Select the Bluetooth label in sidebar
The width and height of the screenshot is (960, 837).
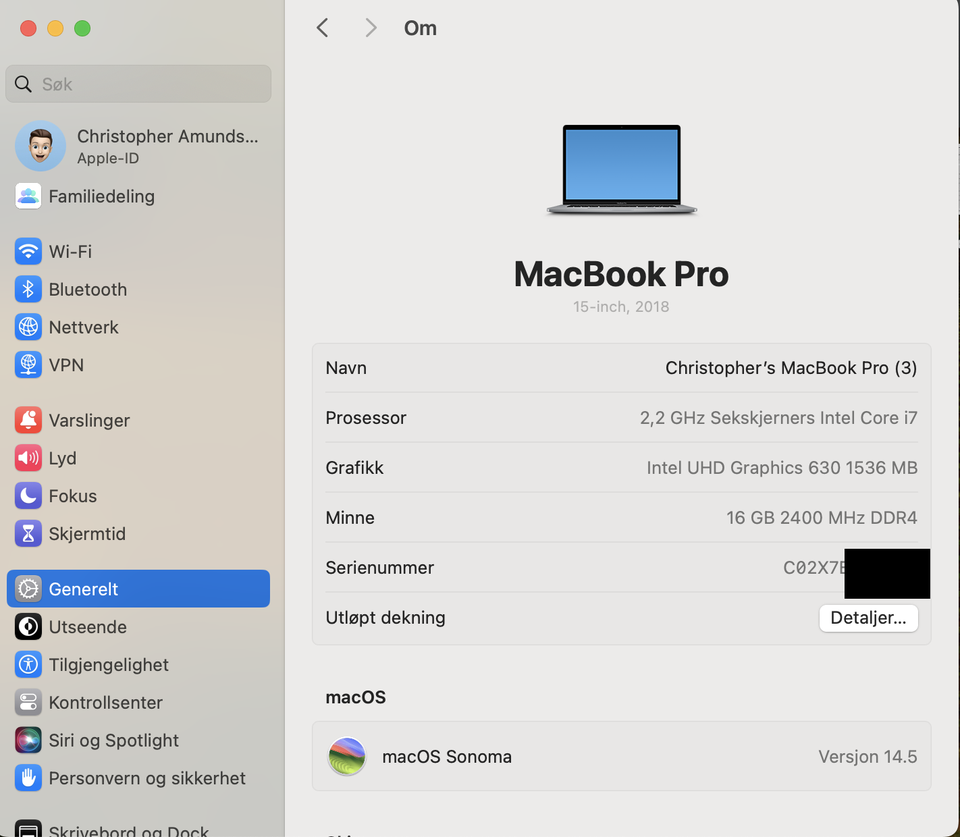tap(88, 290)
